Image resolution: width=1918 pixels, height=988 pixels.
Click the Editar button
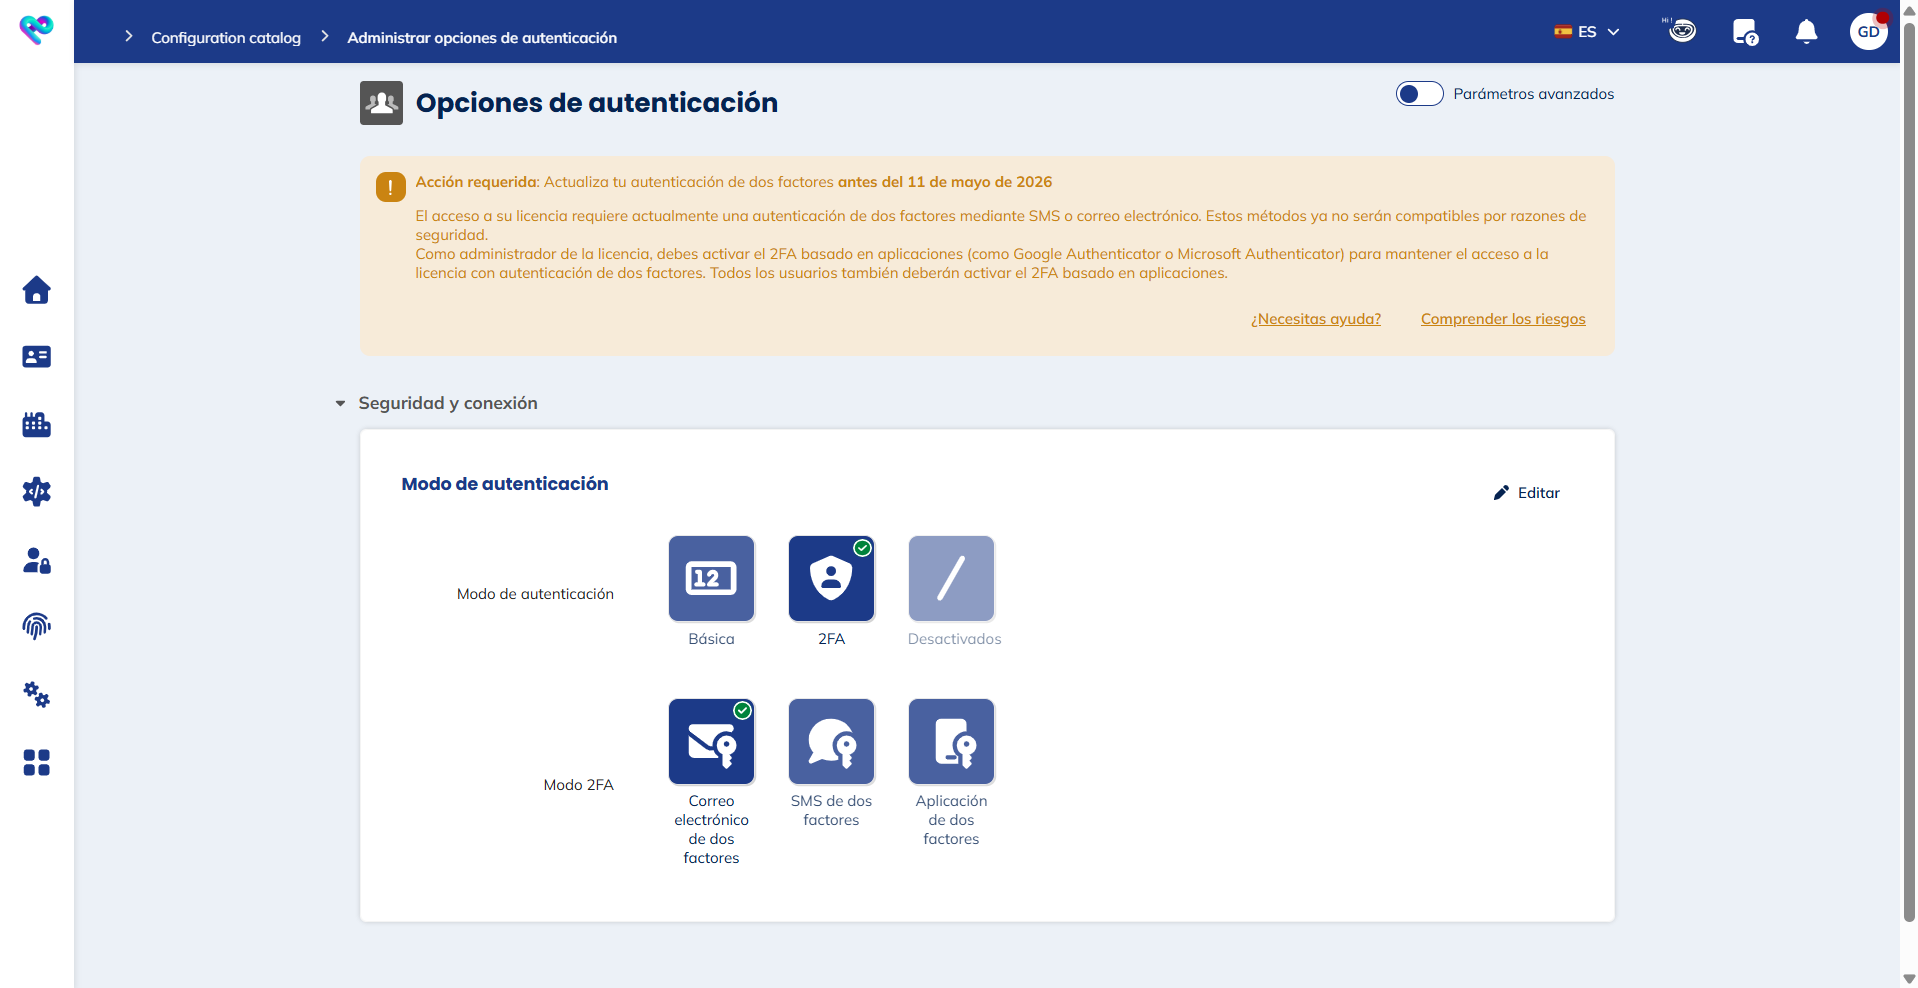point(1527,493)
